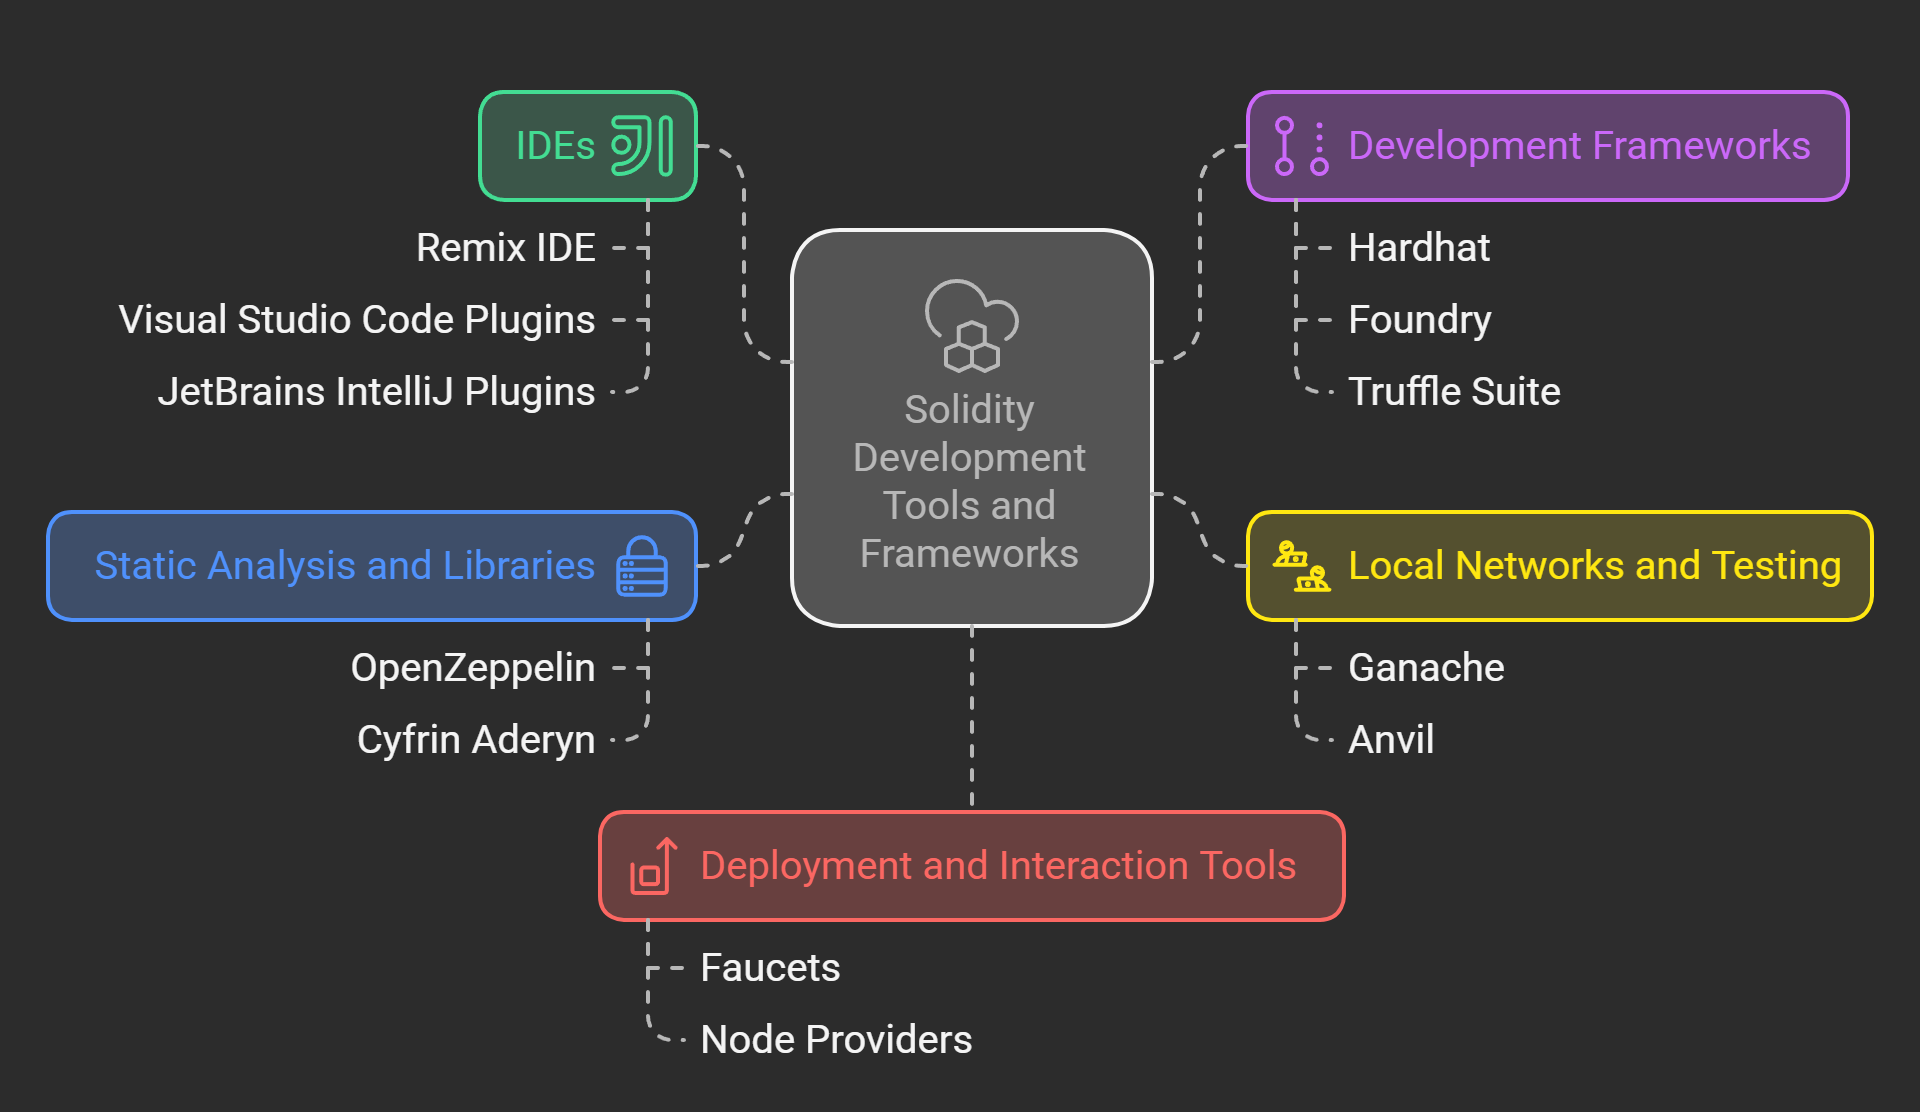Select the central Solidity Development Tools node
Screen dimensions: 1920x1112
pyautogui.click(x=971, y=480)
